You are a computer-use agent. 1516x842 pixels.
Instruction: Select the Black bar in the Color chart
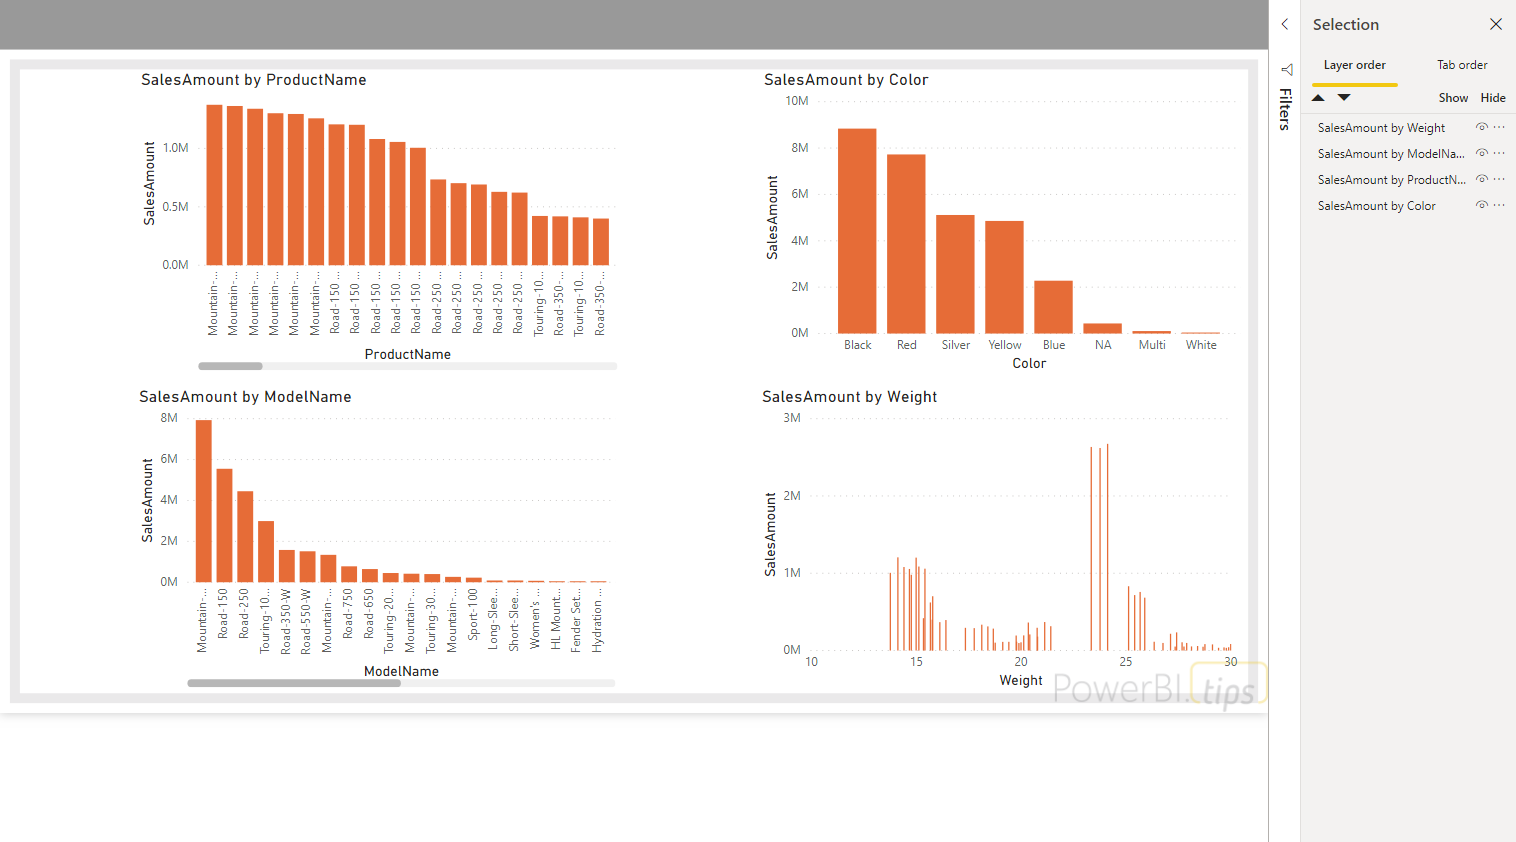point(857,230)
